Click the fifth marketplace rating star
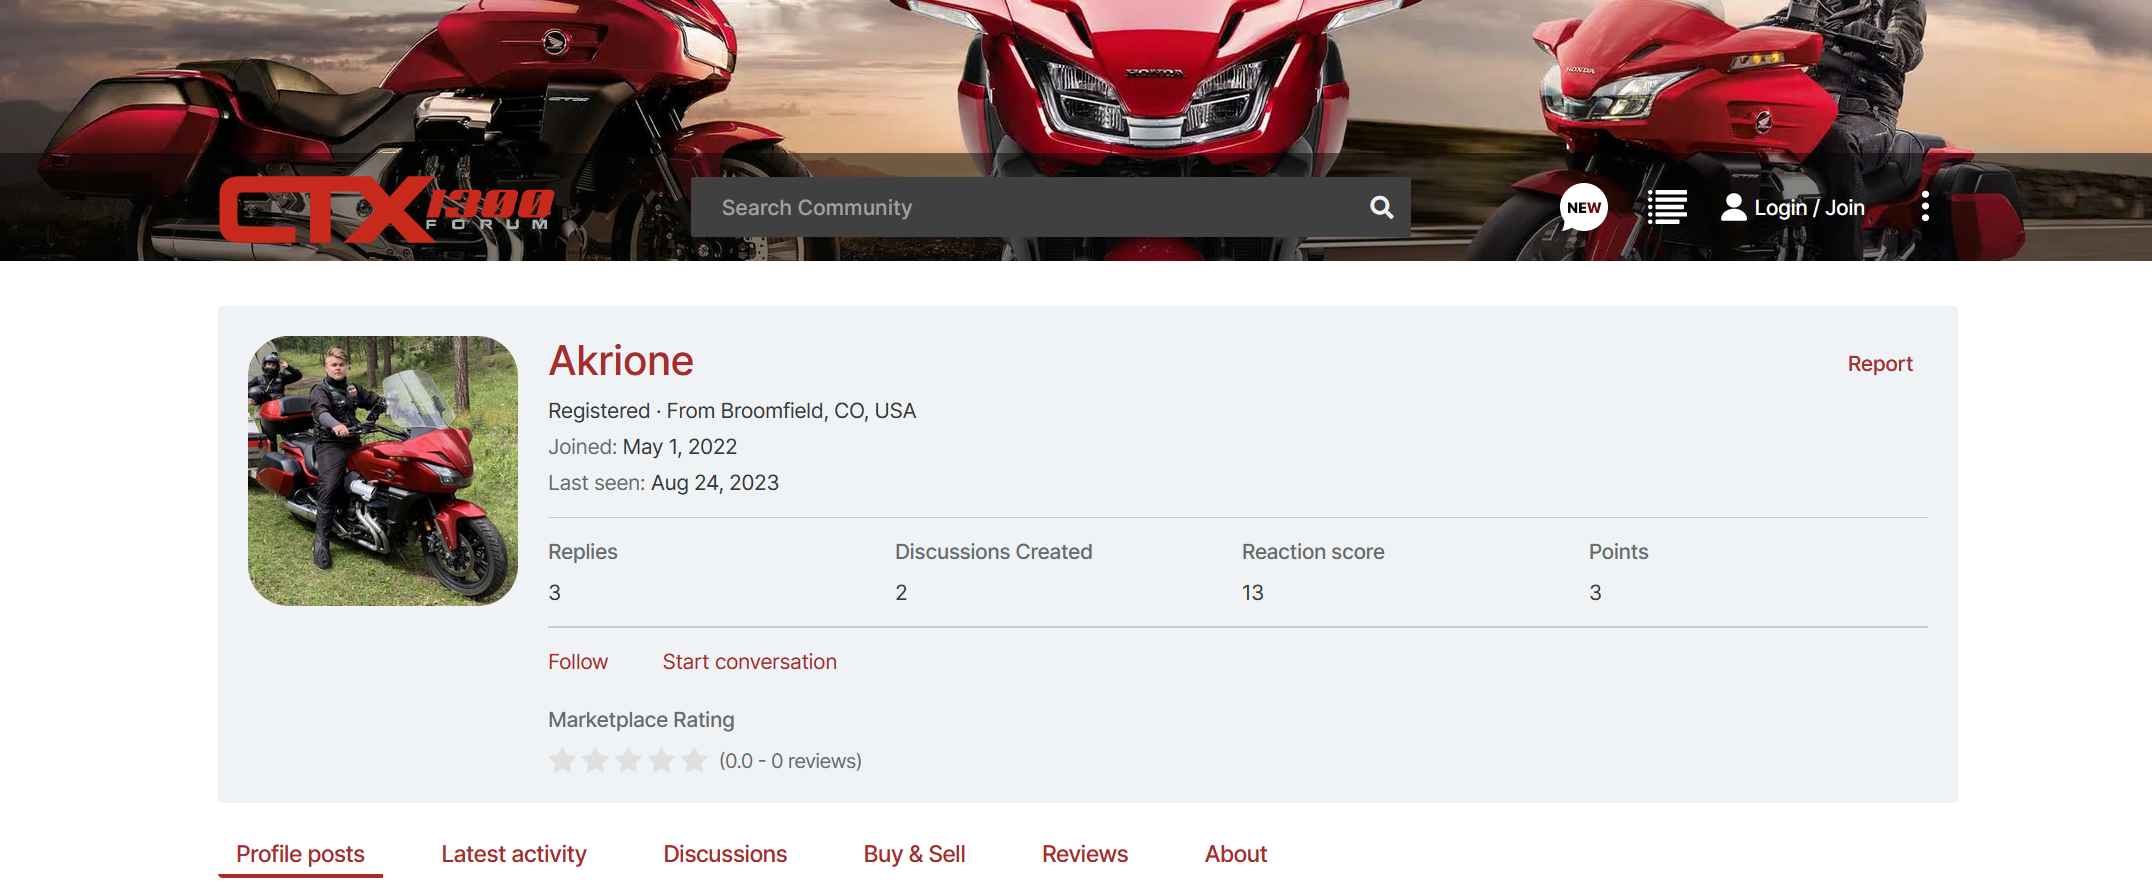The height and width of the screenshot is (888, 2152). click(694, 761)
